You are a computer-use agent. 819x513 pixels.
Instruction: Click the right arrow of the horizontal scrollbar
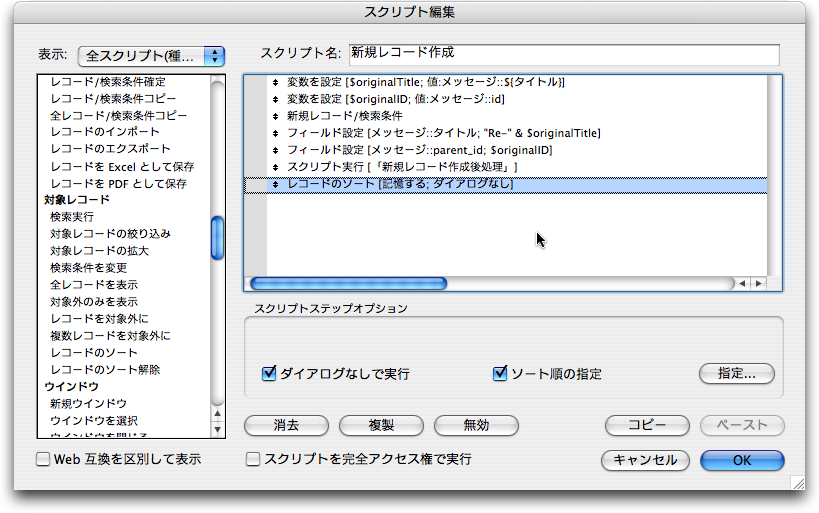[x=759, y=284]
